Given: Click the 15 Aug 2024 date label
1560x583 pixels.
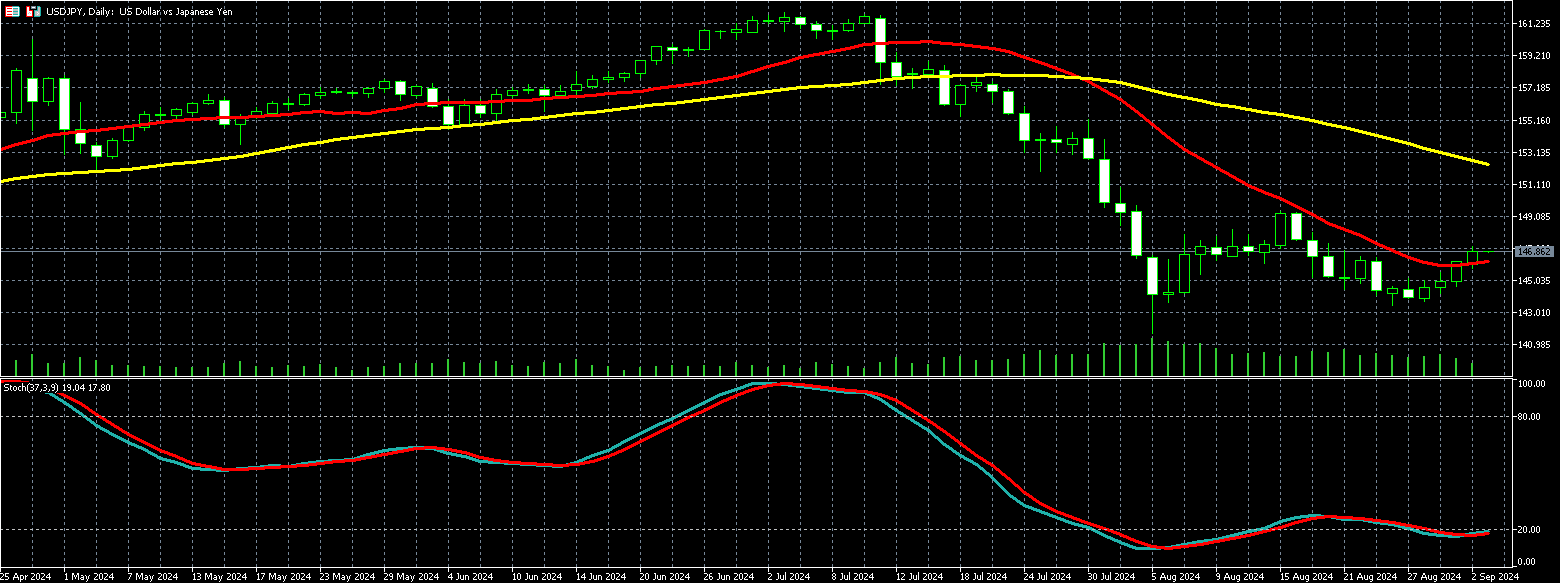Looking at the screenshot, I should tap(1306, 577).
